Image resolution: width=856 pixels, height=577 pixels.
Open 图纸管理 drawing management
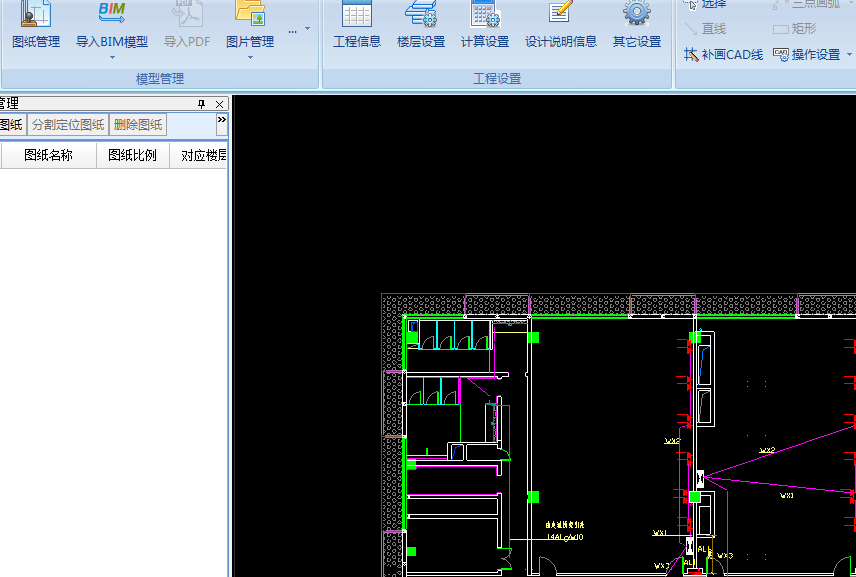36,25
